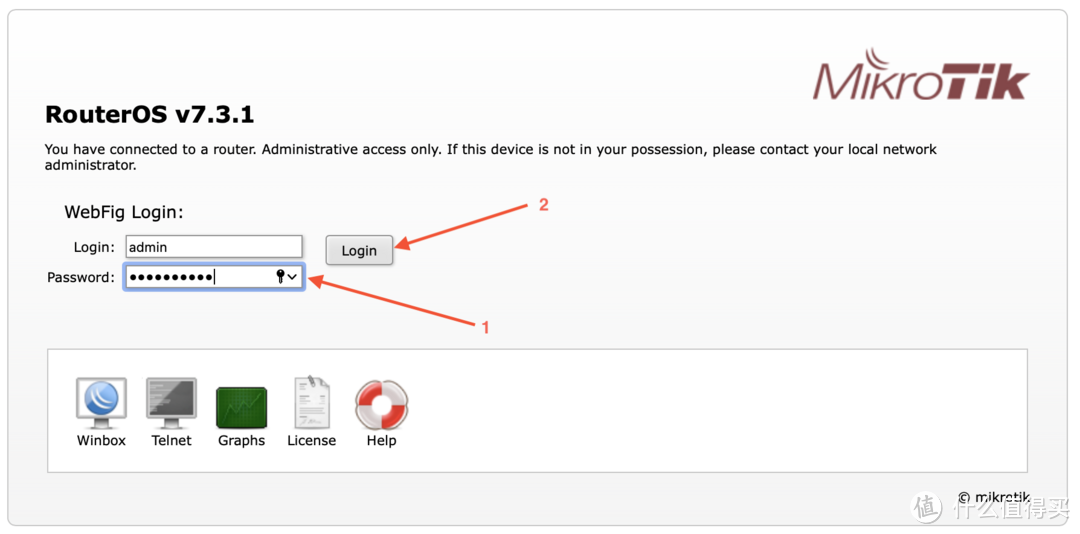Click the key icon in Password field

280,277
